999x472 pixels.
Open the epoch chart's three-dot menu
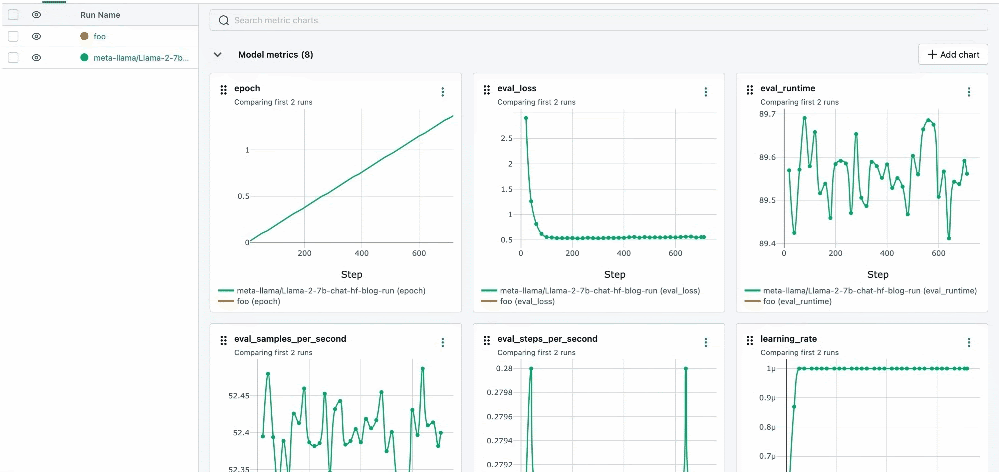coord(443,92)
